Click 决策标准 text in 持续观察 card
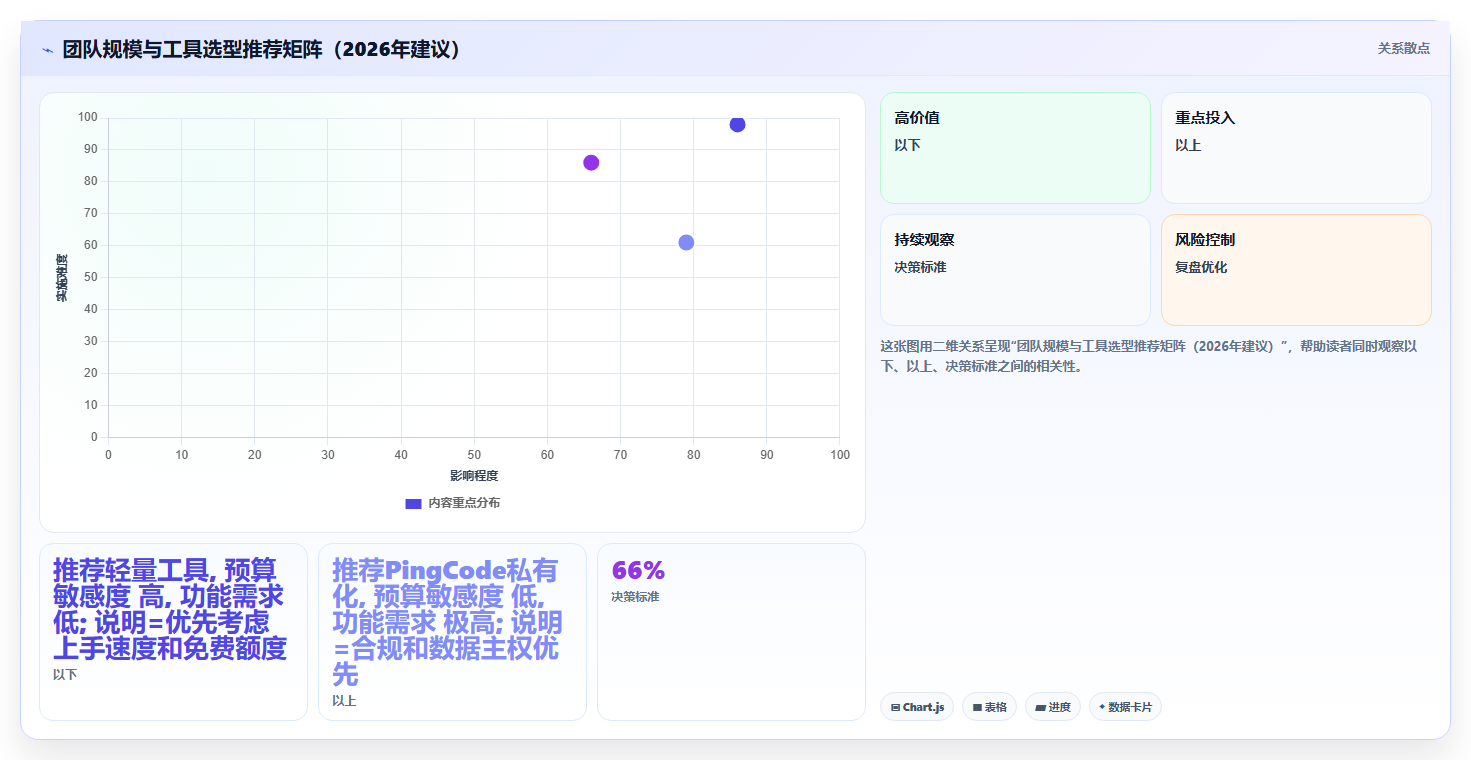Screen dimensions: 1471x760 coord(920,268)
